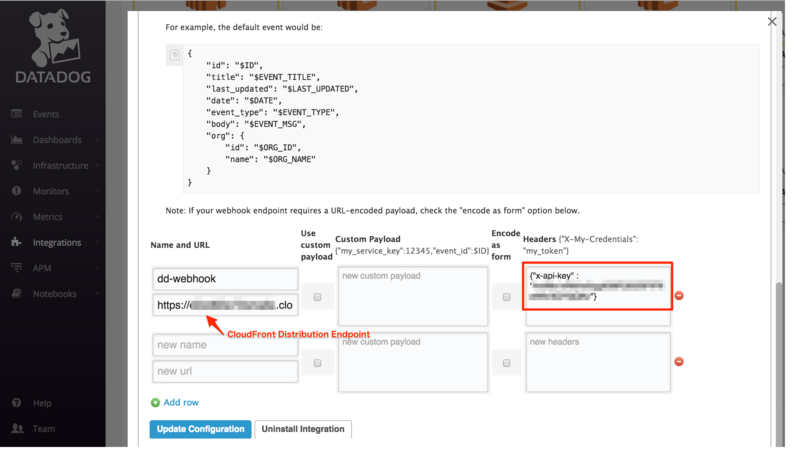
Task: Remove the empty new row via red minus
Action: click(679, 362)
